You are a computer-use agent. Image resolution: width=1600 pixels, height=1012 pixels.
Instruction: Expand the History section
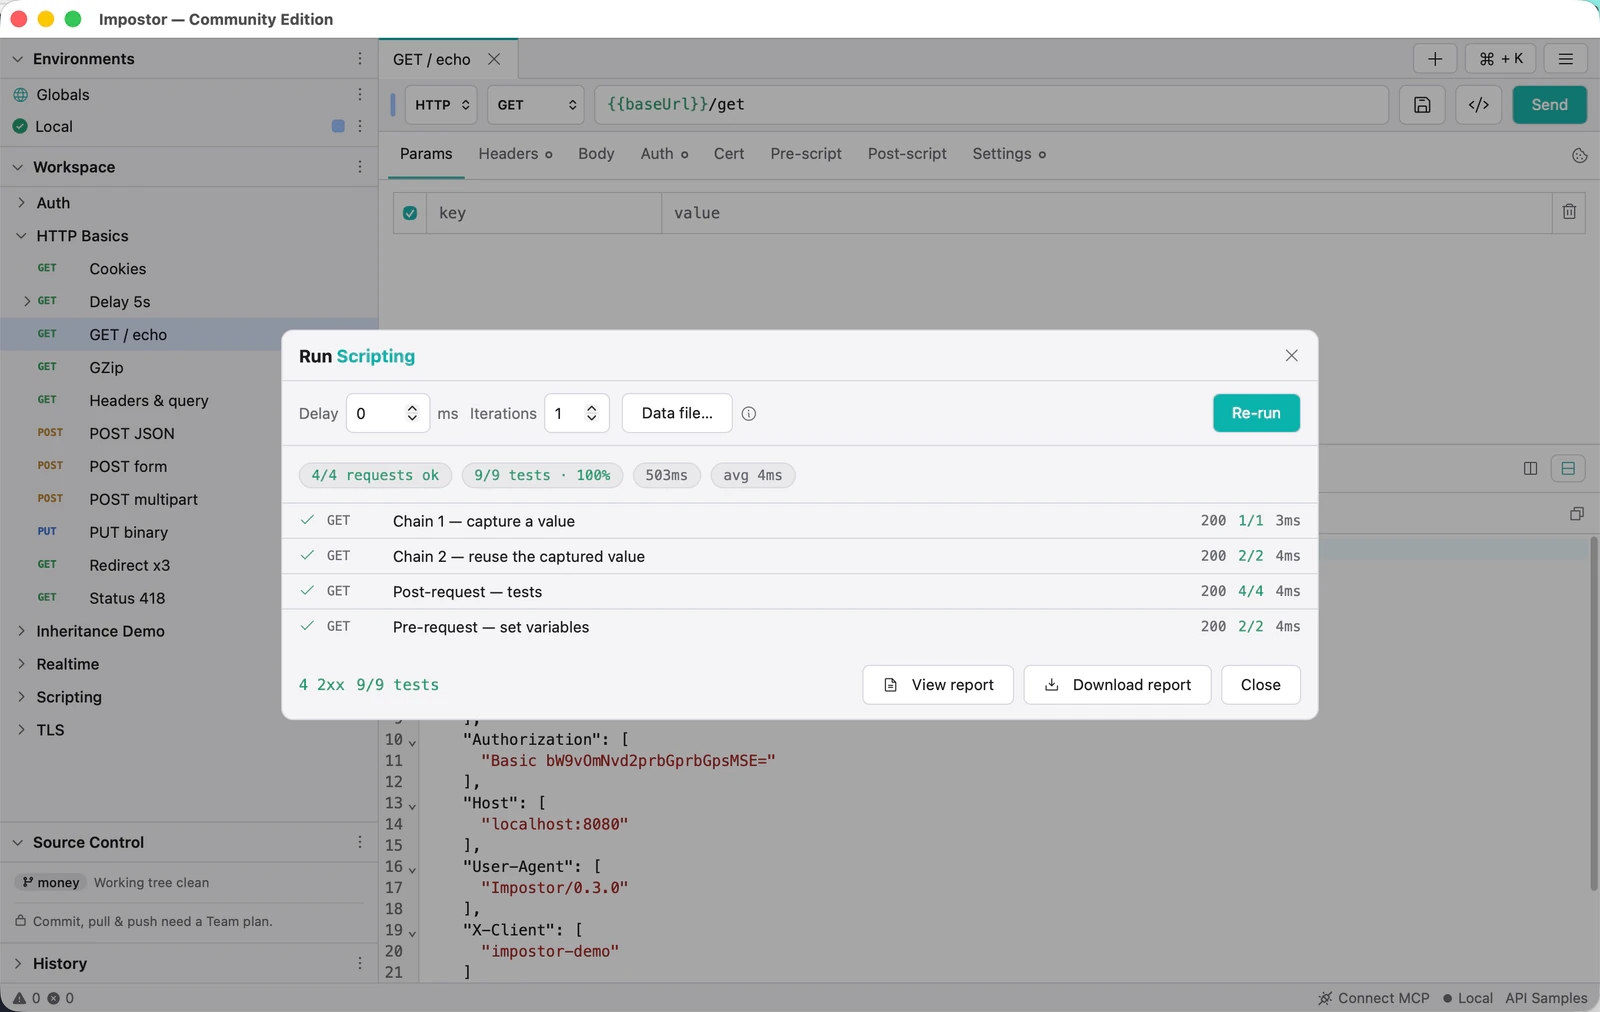tap(18, 963)
